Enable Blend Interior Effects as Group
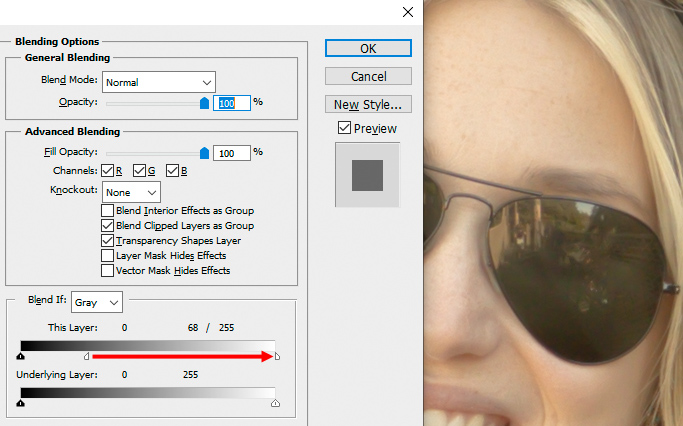This screenshot has height=426, width=683. click(x=108, y=211)
